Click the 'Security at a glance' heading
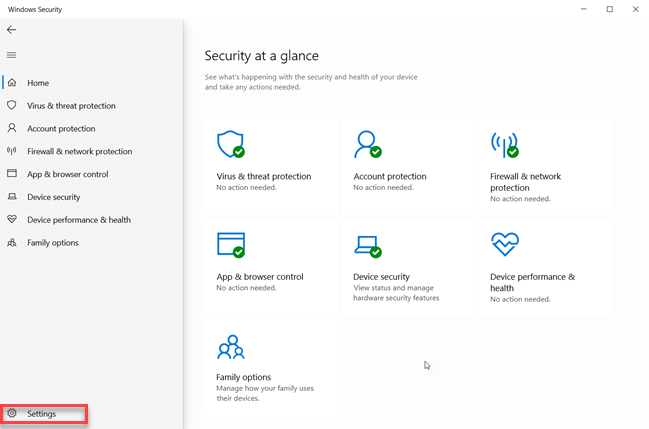The width and height of the screenshot is (649, 429). pyautogui.click(x=262, y=55)
